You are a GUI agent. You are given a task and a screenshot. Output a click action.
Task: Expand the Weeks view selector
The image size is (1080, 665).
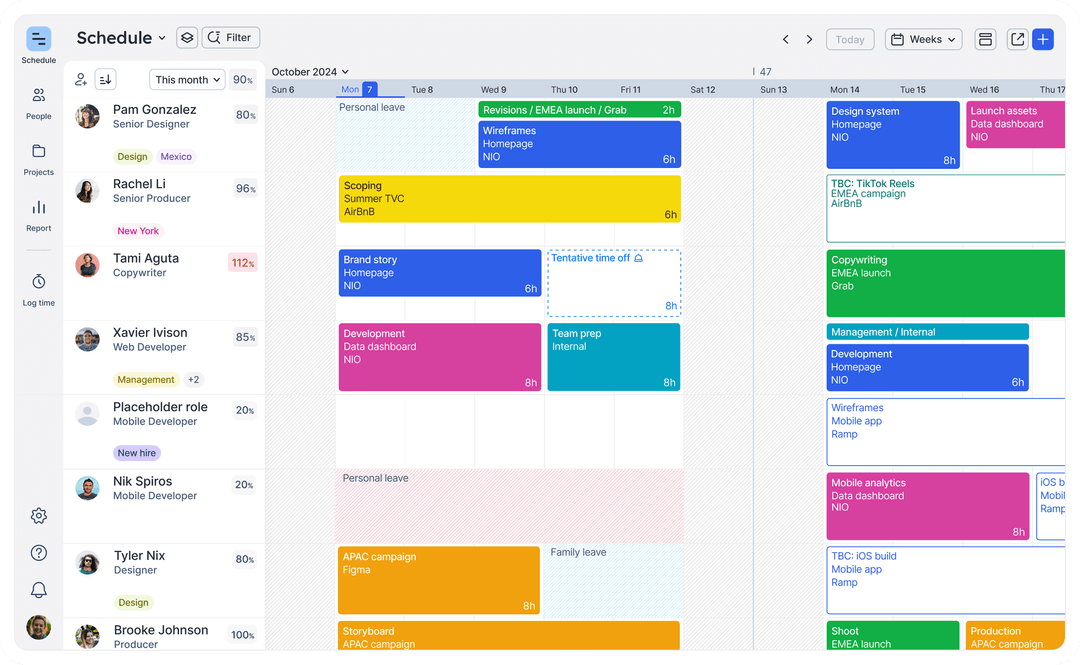[922, 39]
